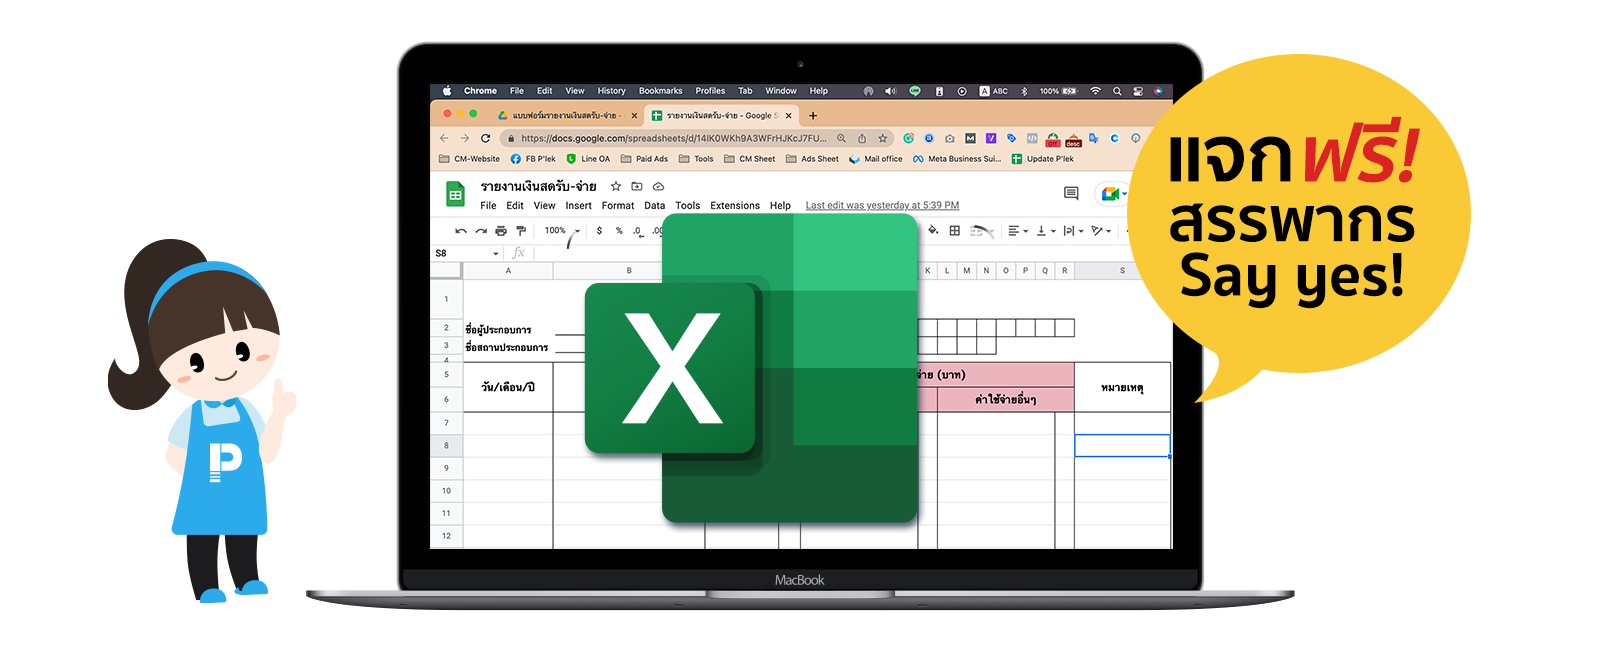The height and width of the screenshot is (658, 1600).
Task: Click the zoom magnifier in address bar
Action: click(842, 138)
